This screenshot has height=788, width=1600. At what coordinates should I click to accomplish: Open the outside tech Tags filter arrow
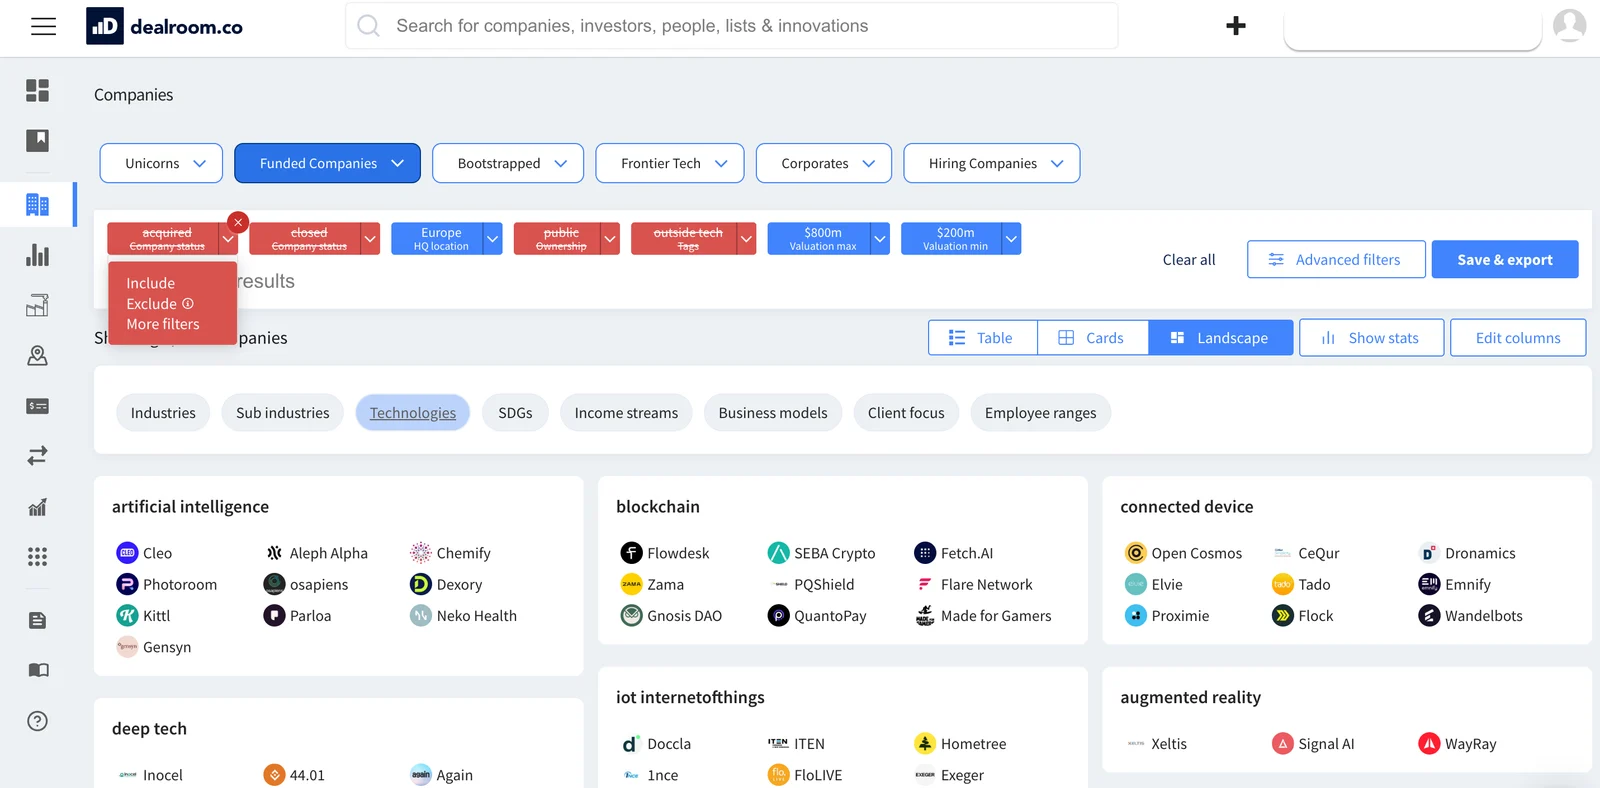point(746,239)
